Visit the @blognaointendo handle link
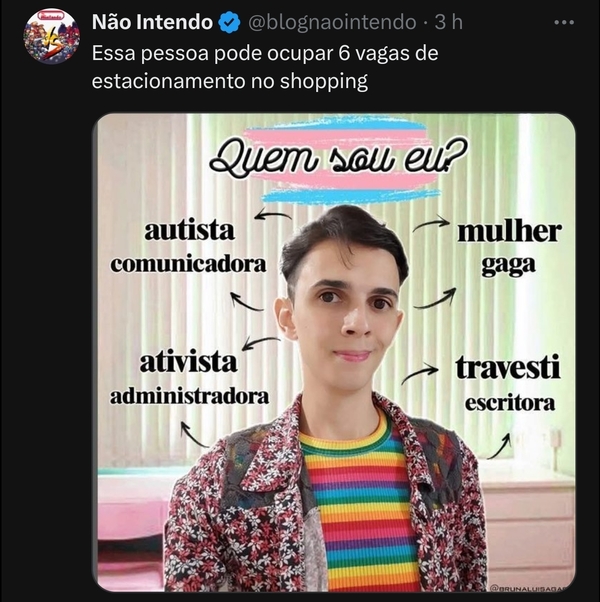 [x=332, y=22]
